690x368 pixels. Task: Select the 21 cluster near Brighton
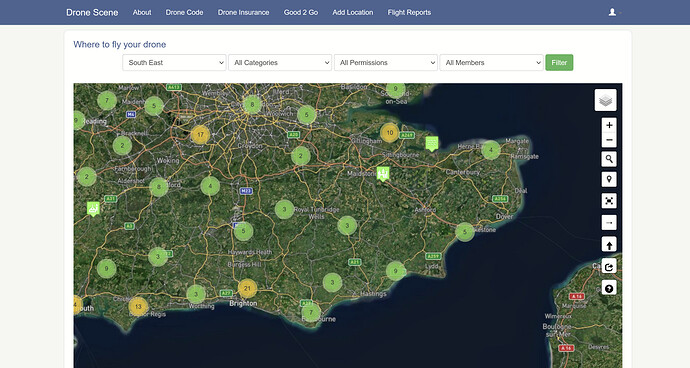(247, 288)
